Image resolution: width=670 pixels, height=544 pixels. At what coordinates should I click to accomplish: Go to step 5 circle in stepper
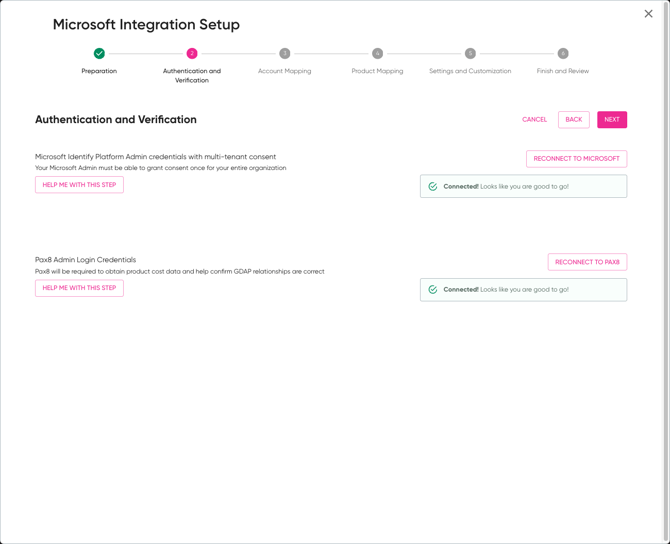470,53
